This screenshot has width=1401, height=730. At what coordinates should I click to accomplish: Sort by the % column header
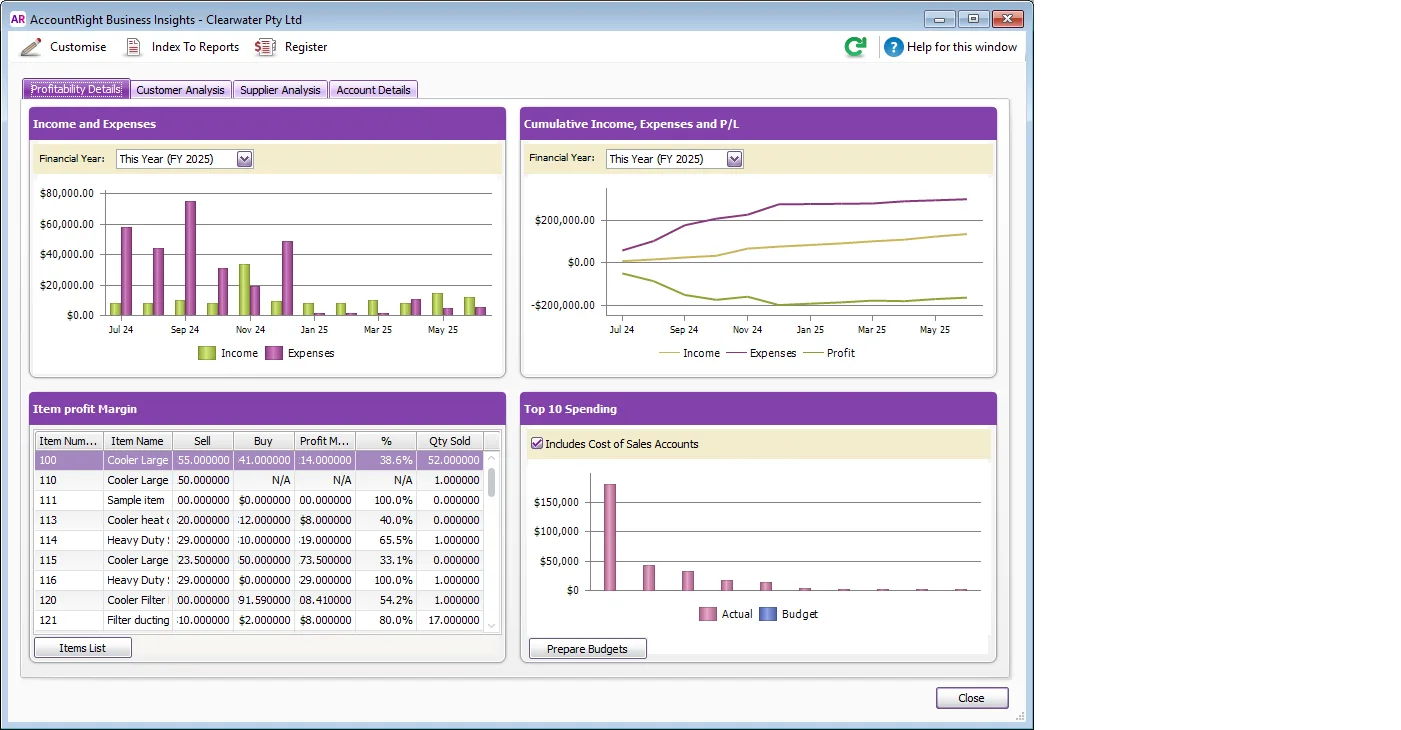click(386, 441)
